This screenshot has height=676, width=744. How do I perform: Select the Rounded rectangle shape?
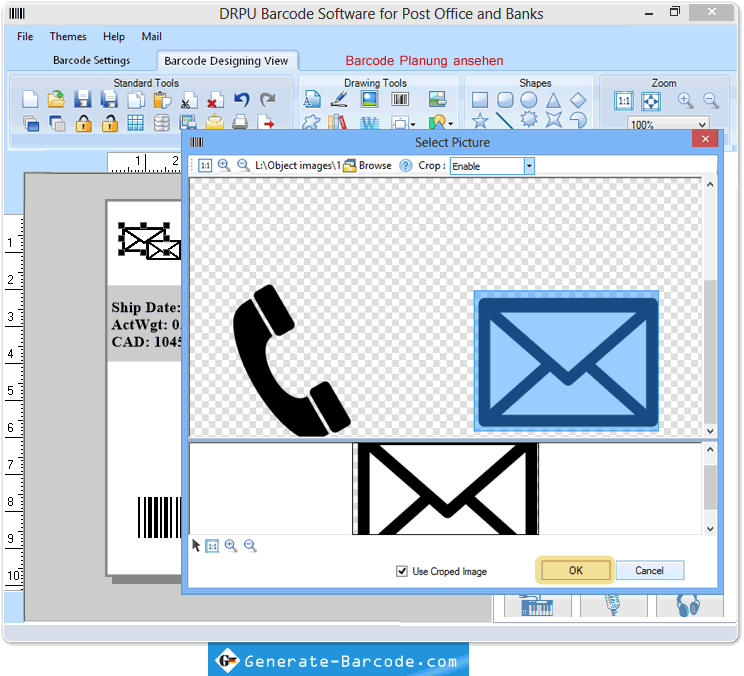(505, 100)
